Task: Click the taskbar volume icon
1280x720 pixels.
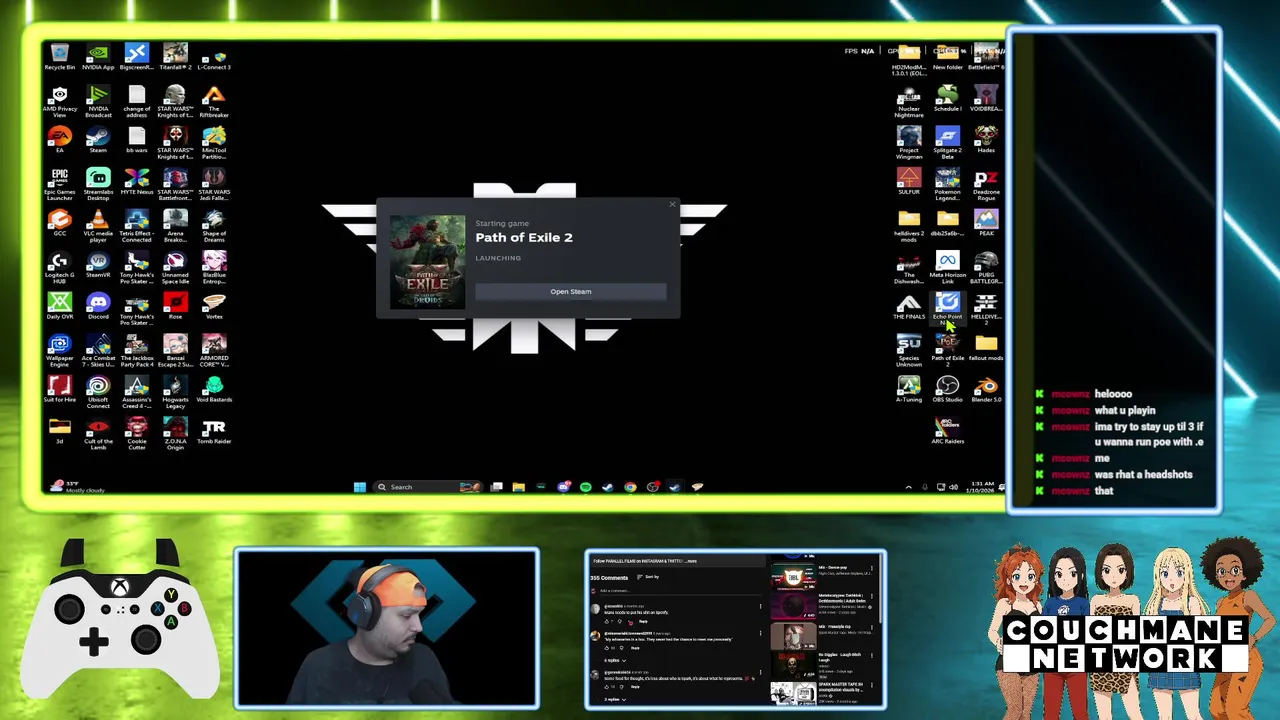Action: tap(953, 487)
